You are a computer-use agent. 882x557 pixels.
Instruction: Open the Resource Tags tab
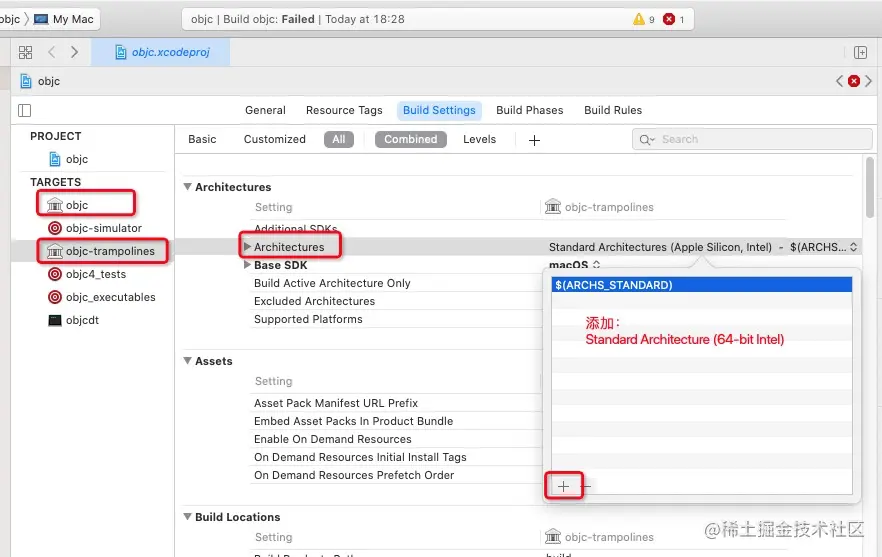coord(344,110)
